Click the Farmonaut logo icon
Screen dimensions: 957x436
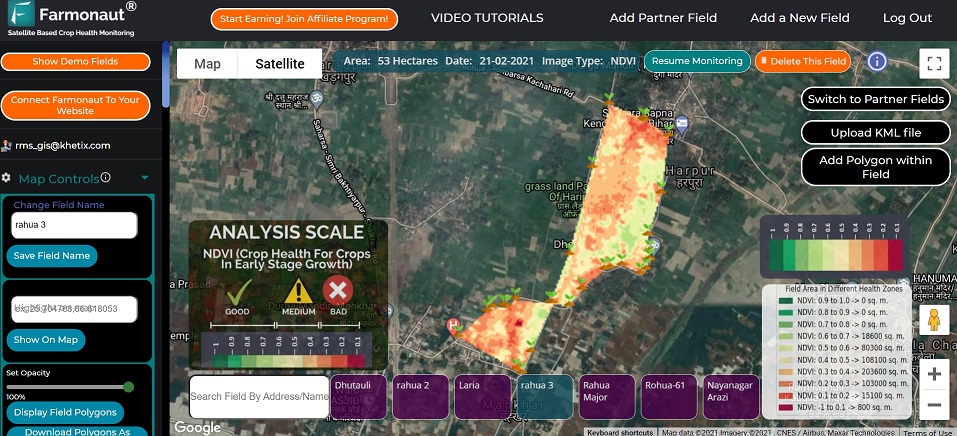[21, 13]
